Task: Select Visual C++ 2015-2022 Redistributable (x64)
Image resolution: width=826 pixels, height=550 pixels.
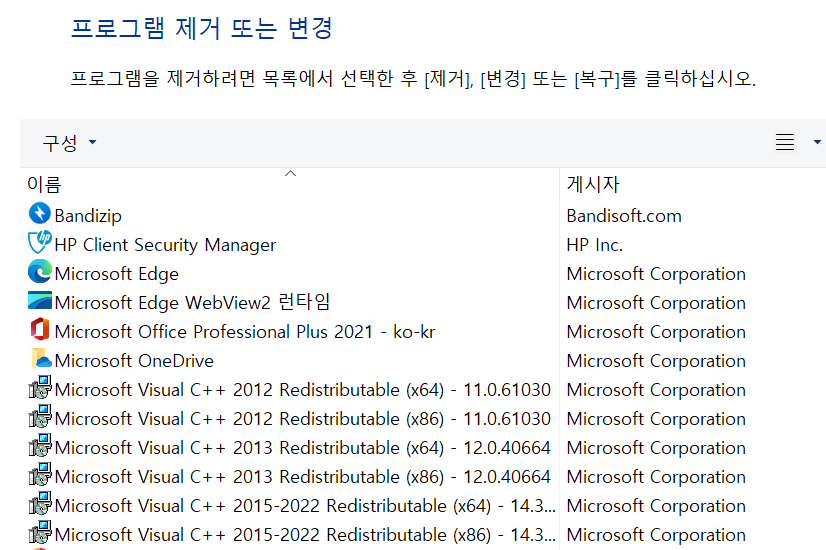Action: pyautogui.click(x=305, y=506)
